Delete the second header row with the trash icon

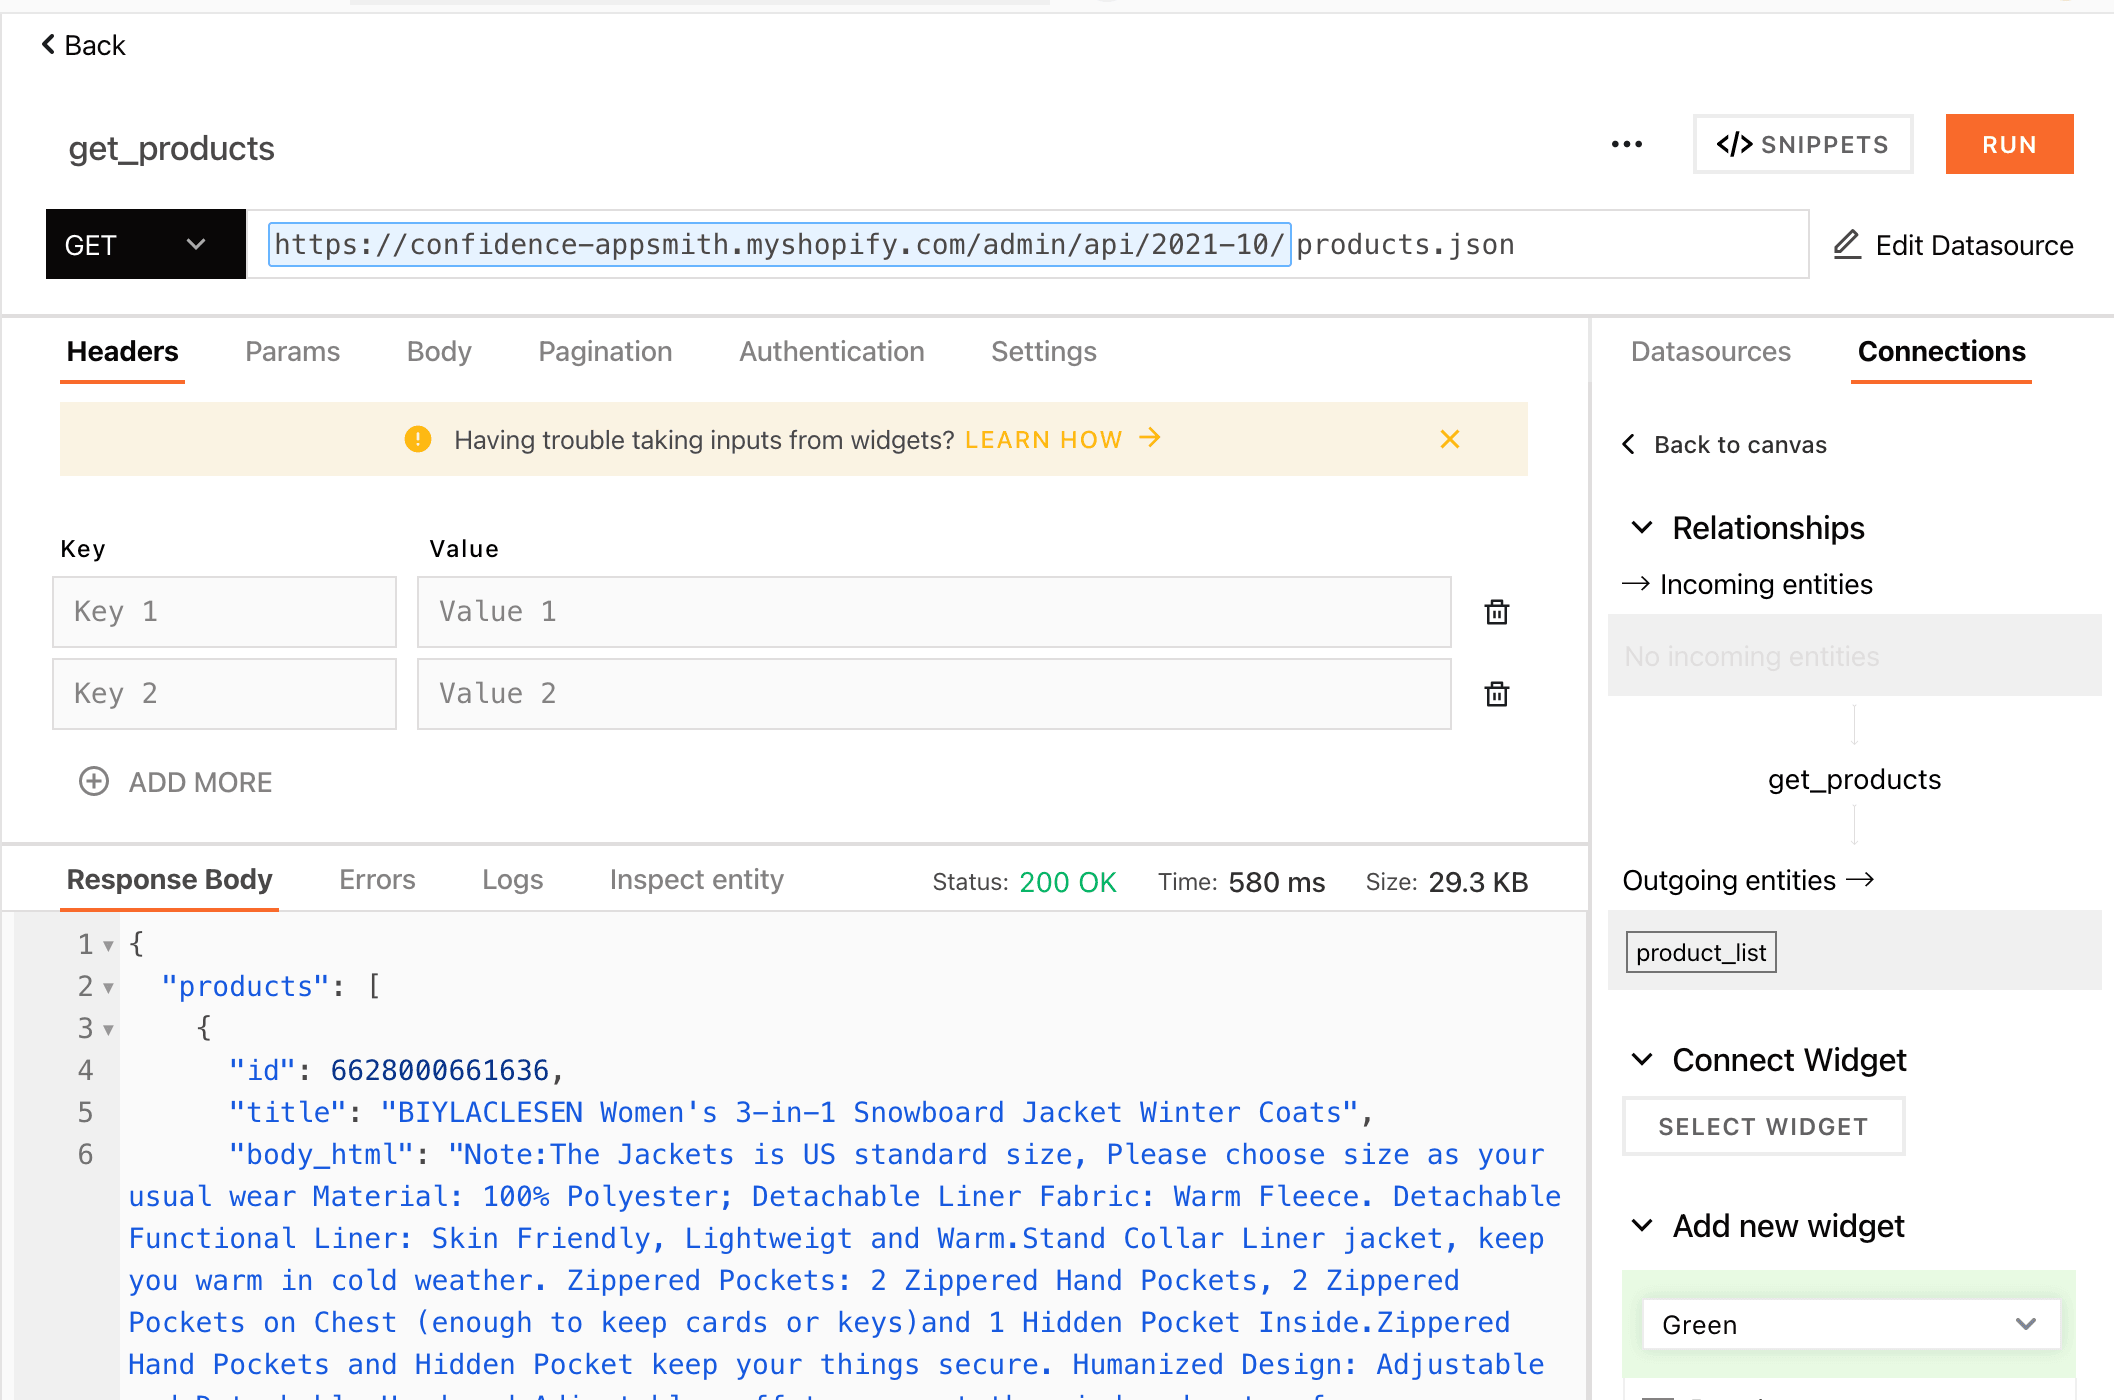click(1496, 694)
